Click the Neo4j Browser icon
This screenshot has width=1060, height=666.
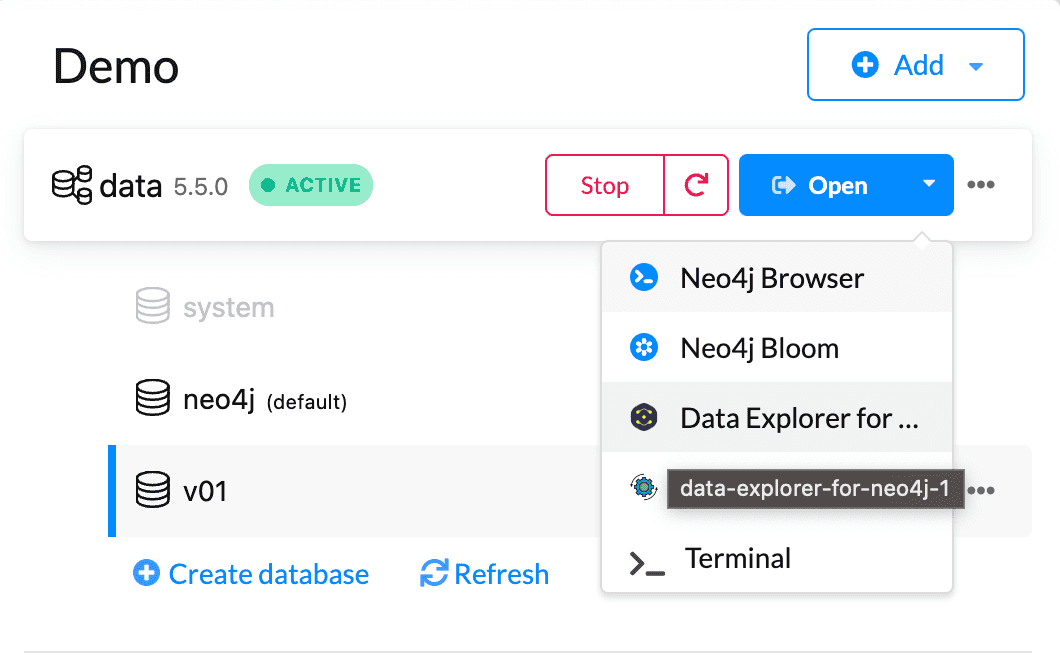pos(644,278)
